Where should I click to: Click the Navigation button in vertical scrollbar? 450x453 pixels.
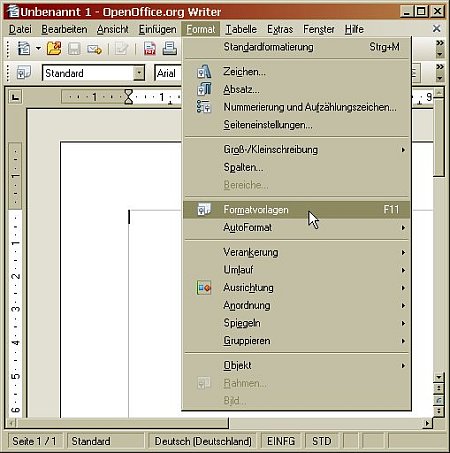tap(439, 400)
